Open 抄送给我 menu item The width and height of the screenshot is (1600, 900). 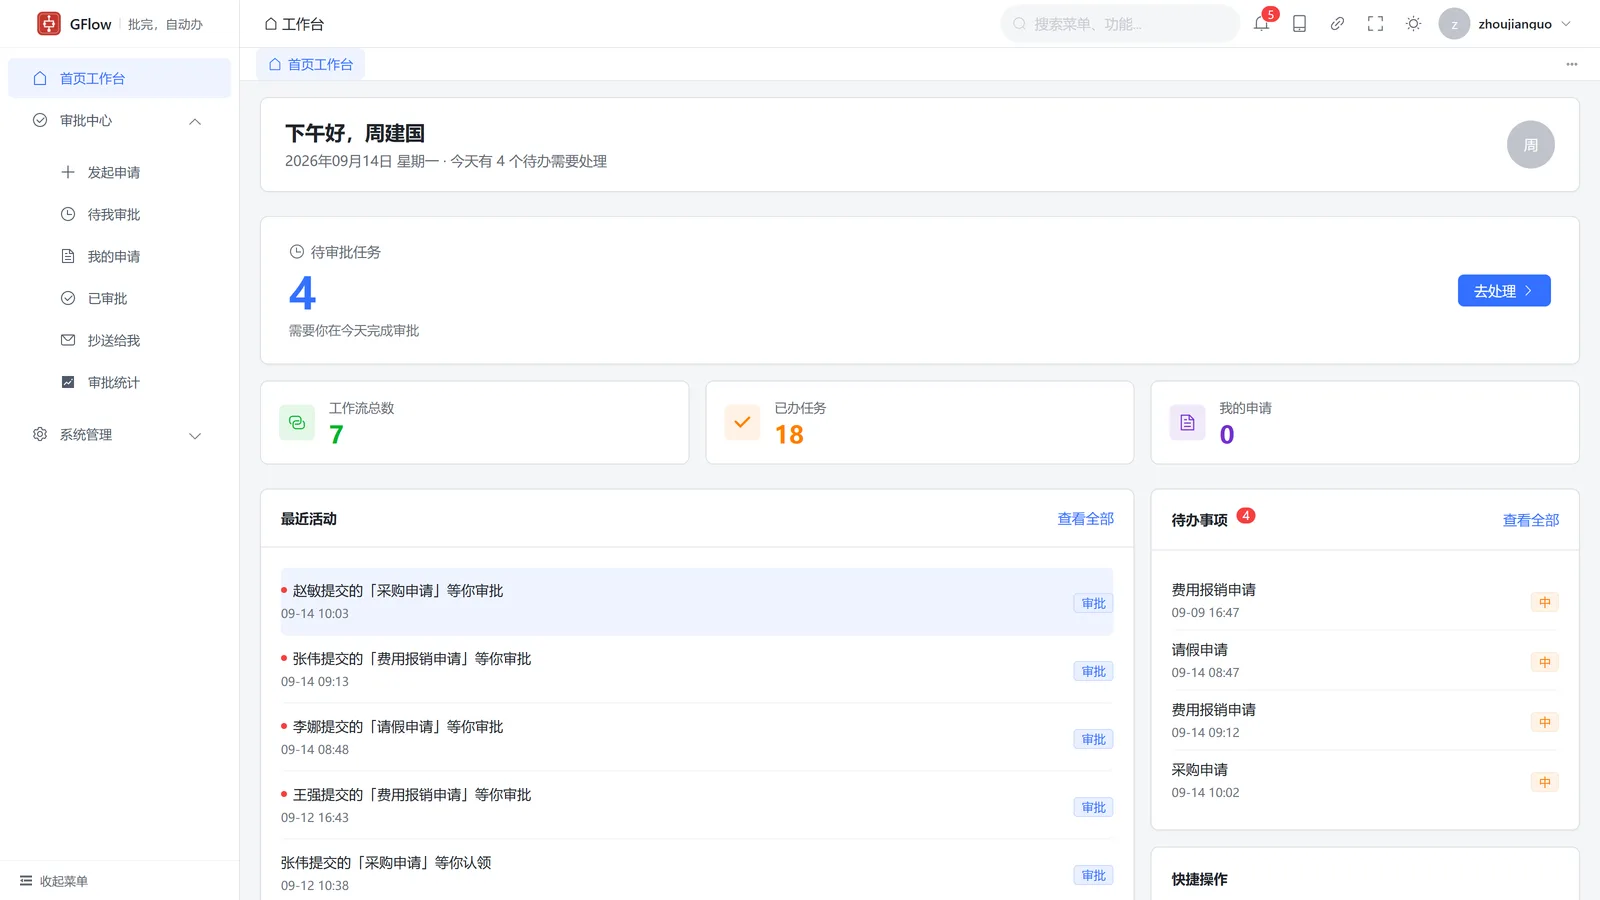119,340
